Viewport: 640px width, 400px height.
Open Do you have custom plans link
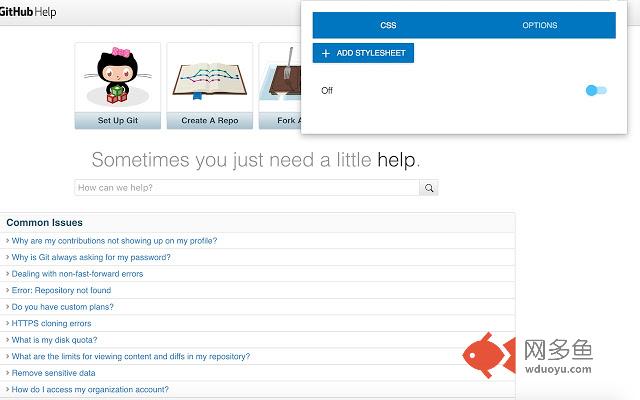[62, 307]
